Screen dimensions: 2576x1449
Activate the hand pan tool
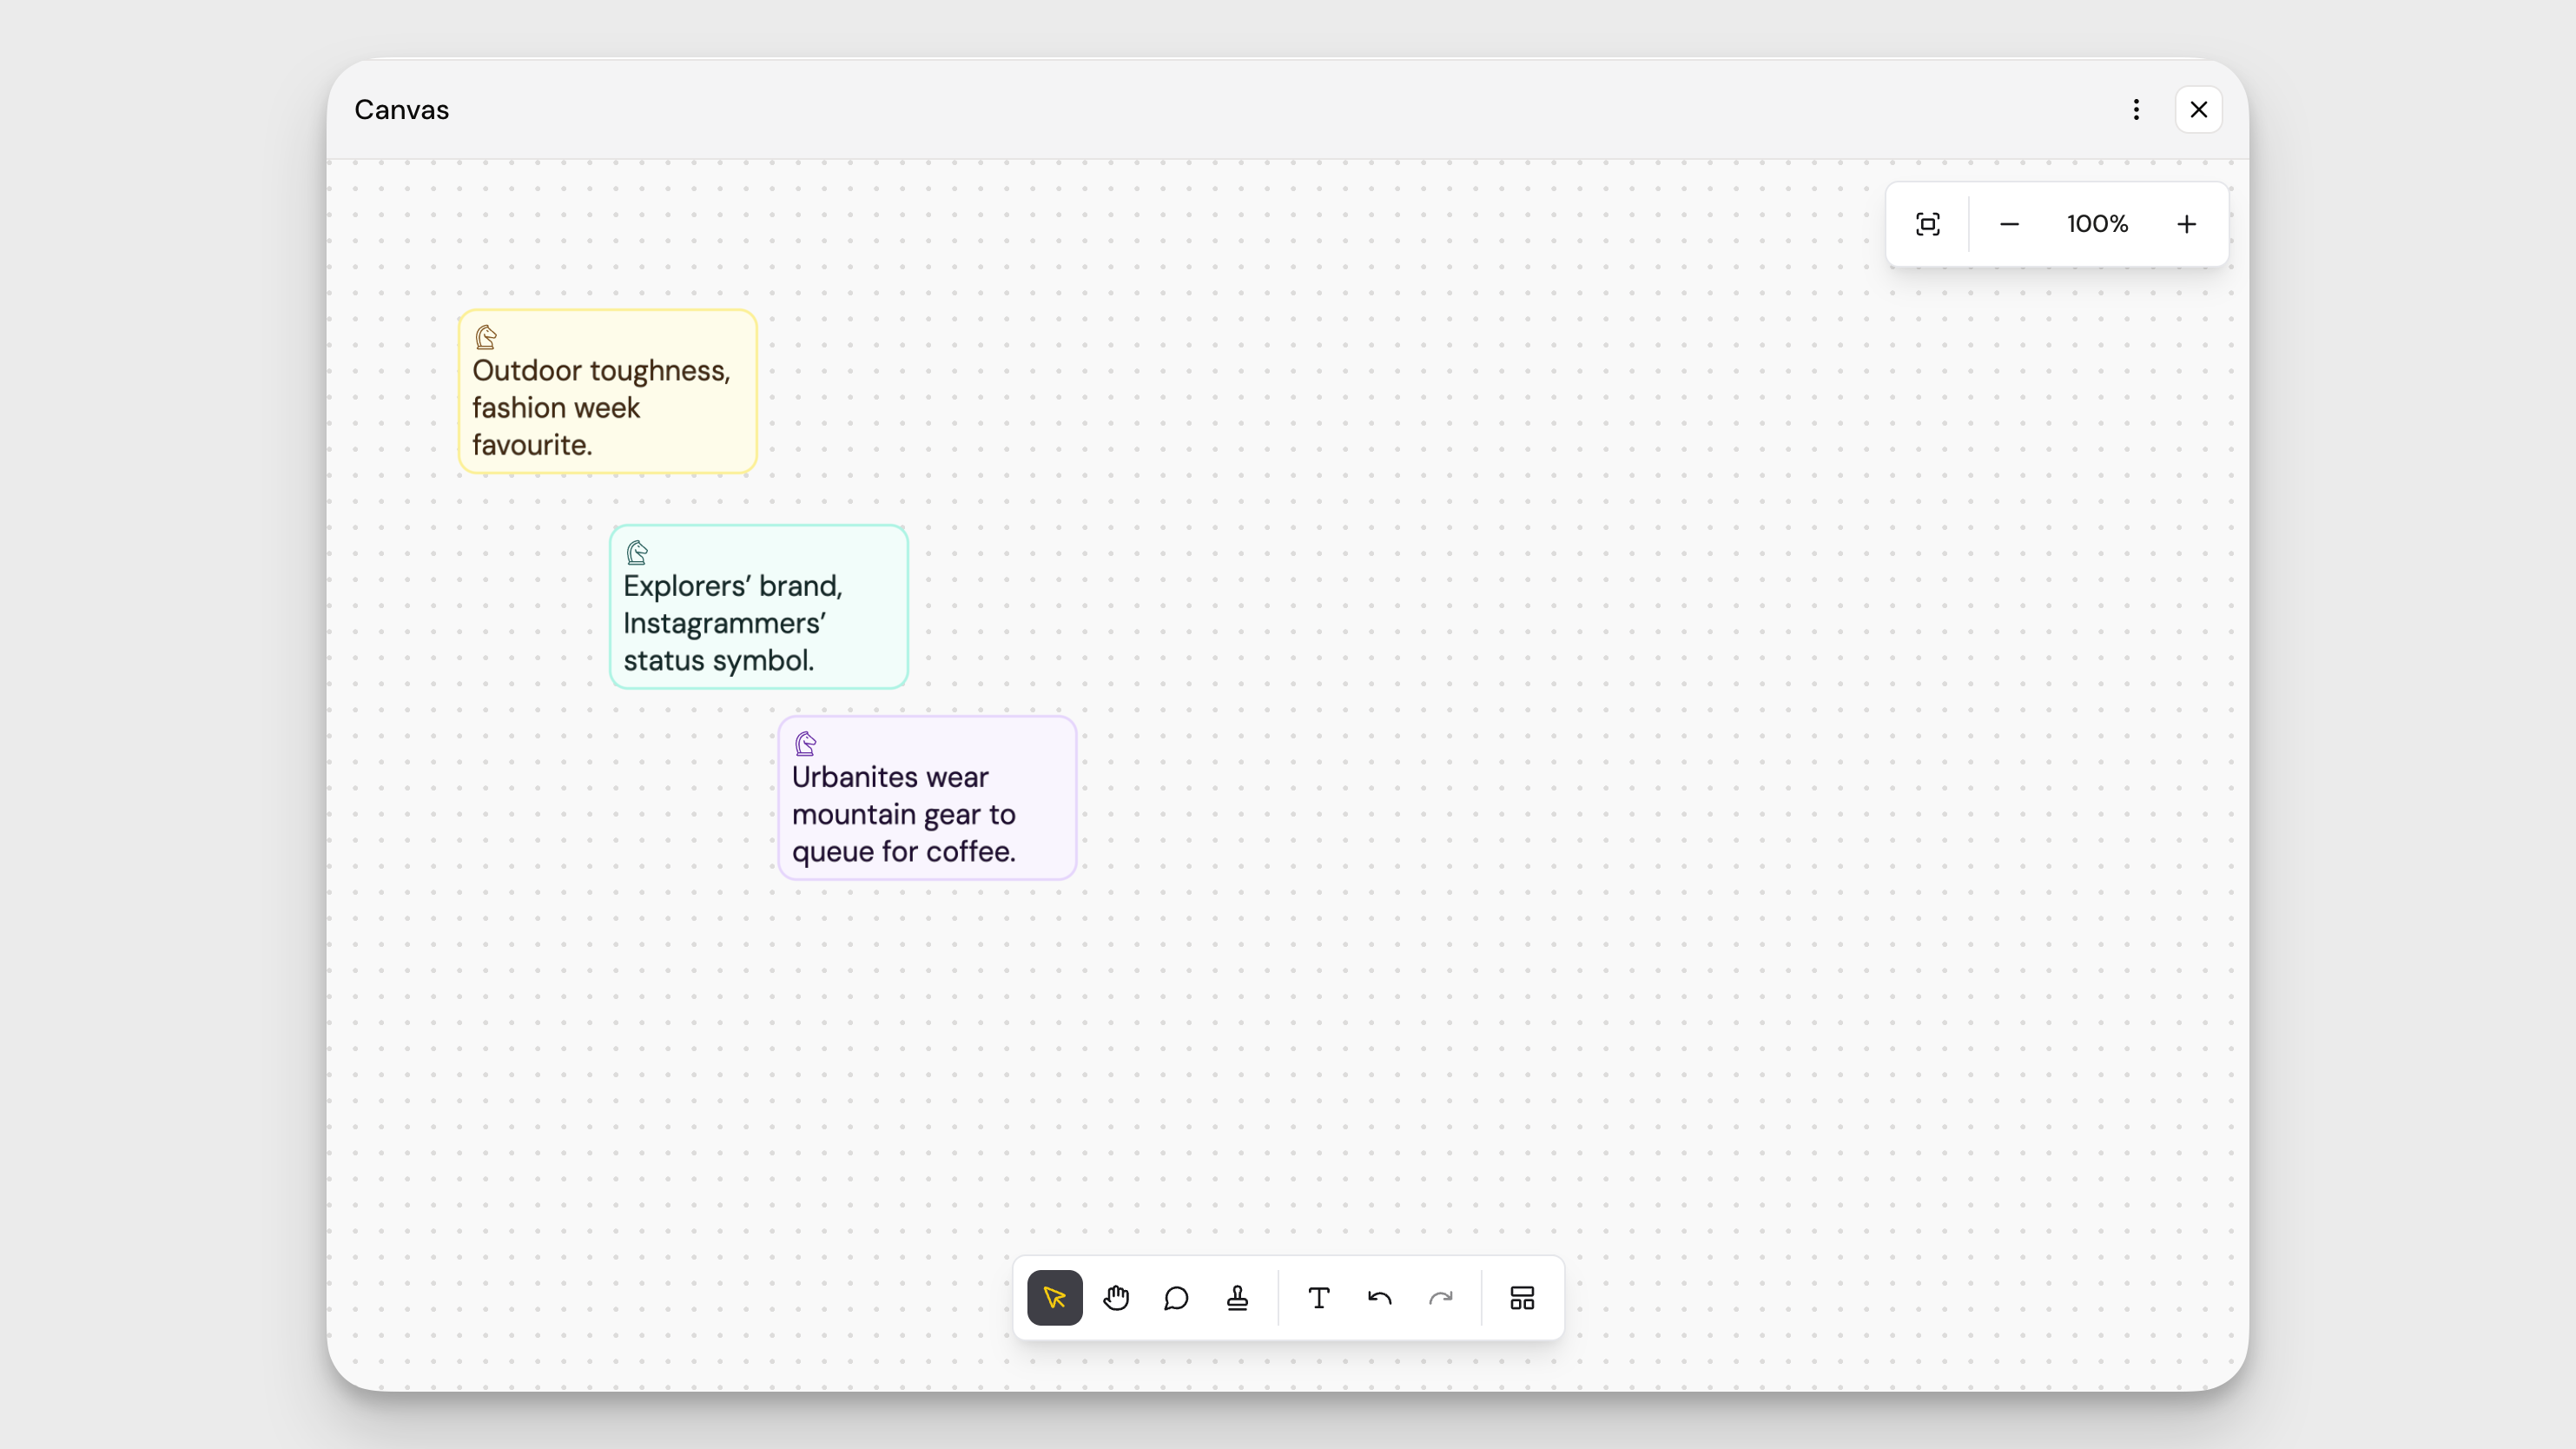(x=1116, y=1298)
